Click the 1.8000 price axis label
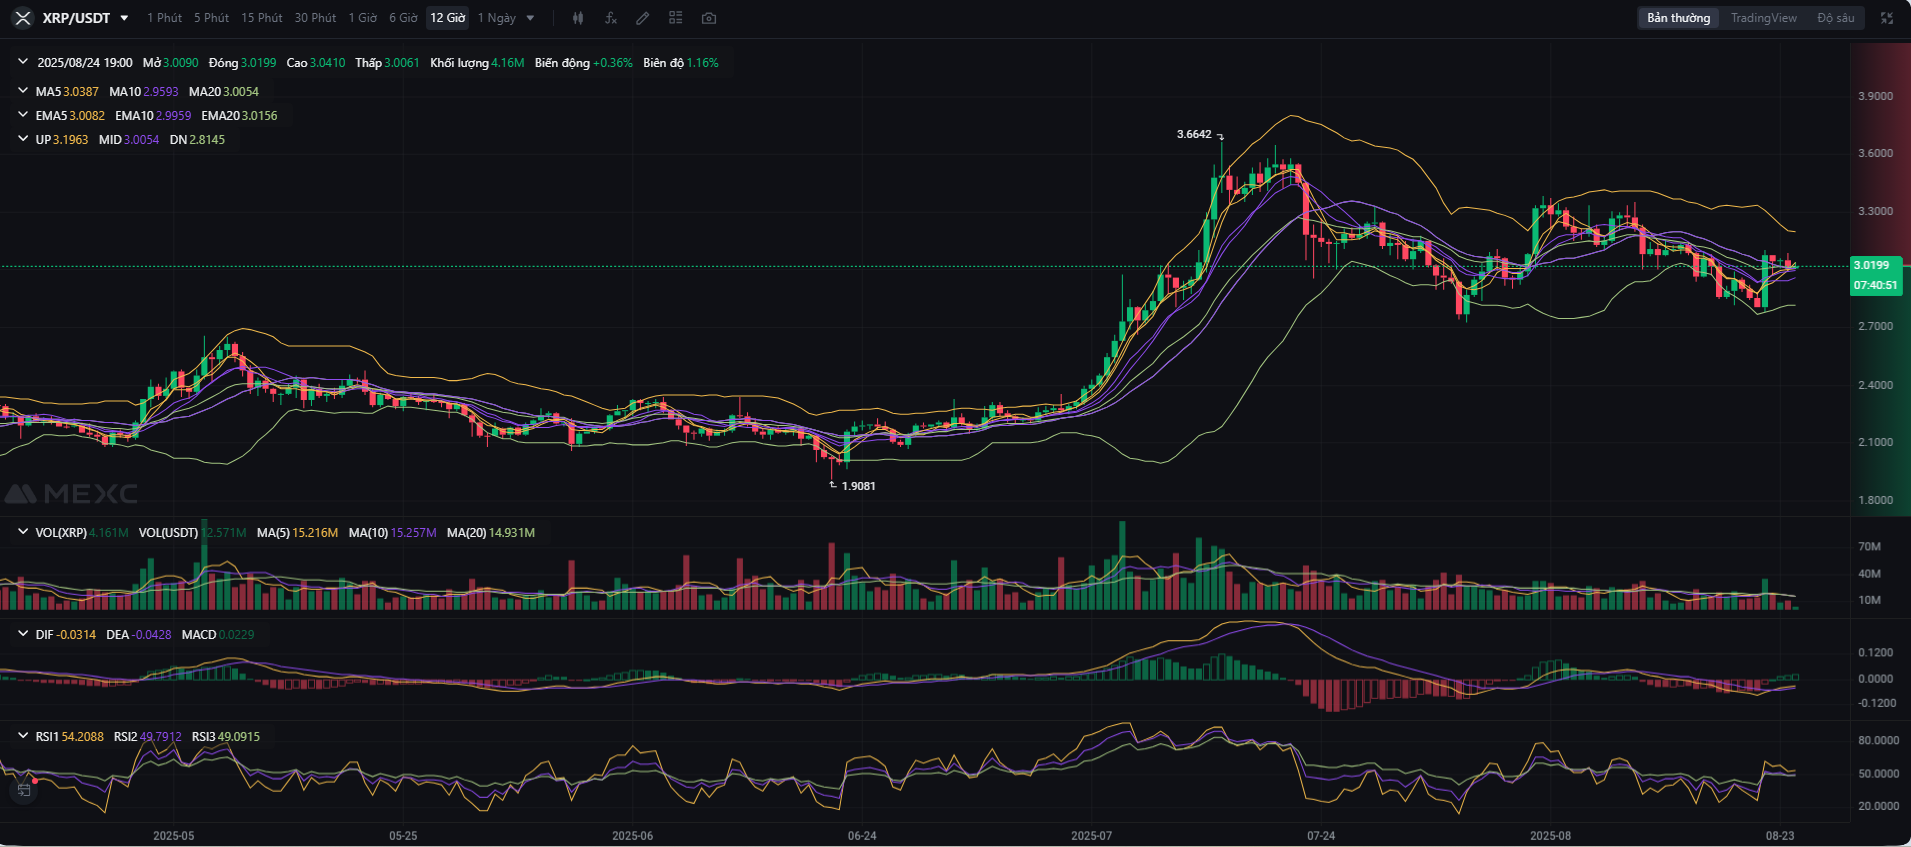 click(x=1876, y=500)
